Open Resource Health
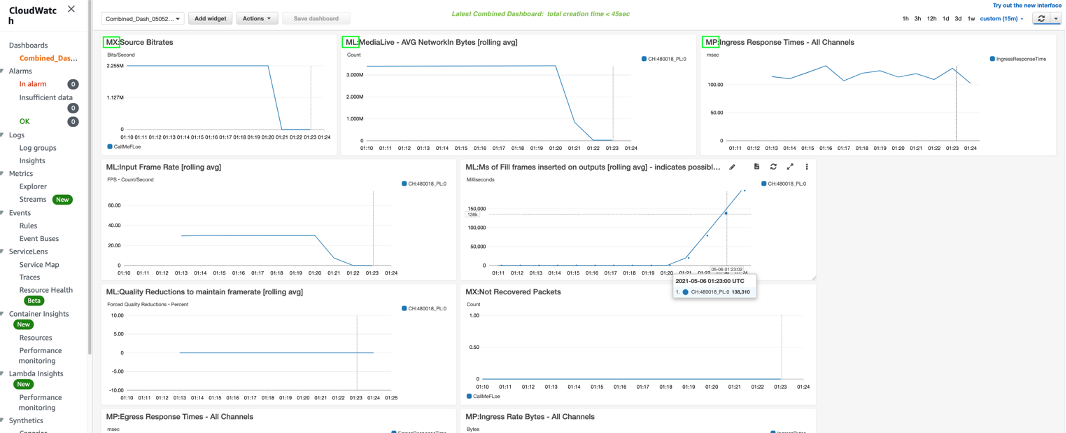This screenshot has width=1066, height=433. (x=46, y=290)
